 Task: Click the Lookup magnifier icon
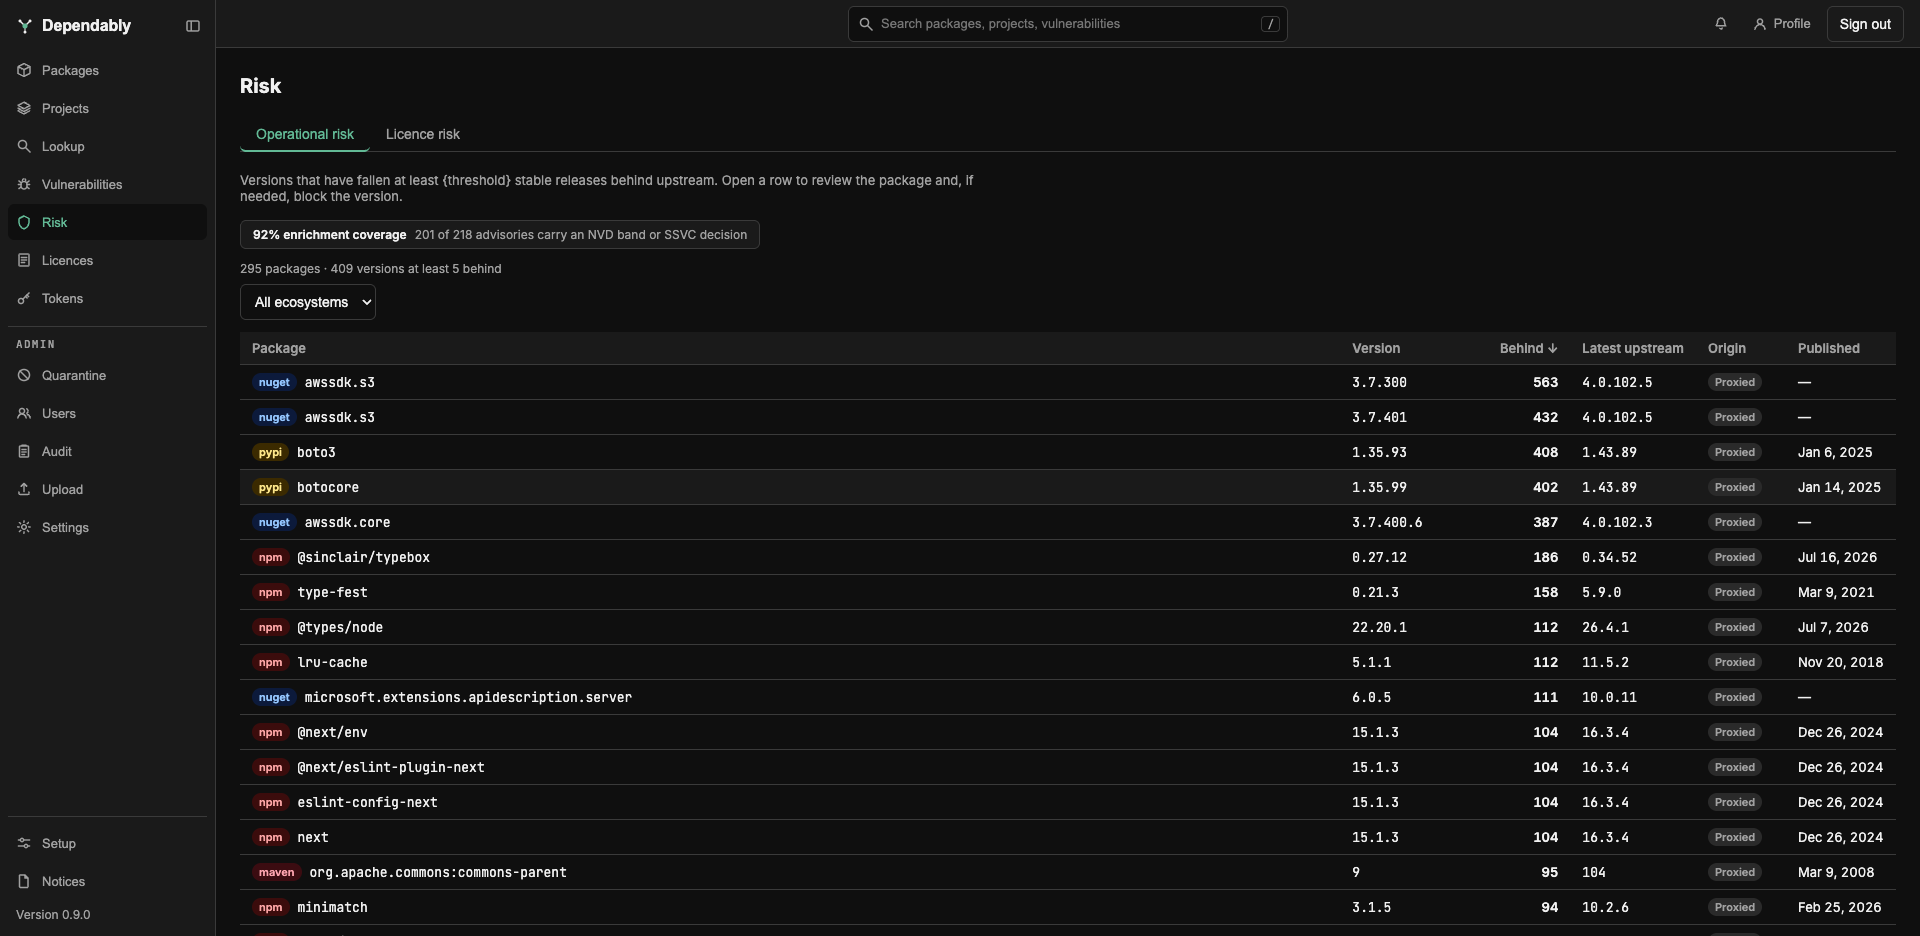[24, 146]
